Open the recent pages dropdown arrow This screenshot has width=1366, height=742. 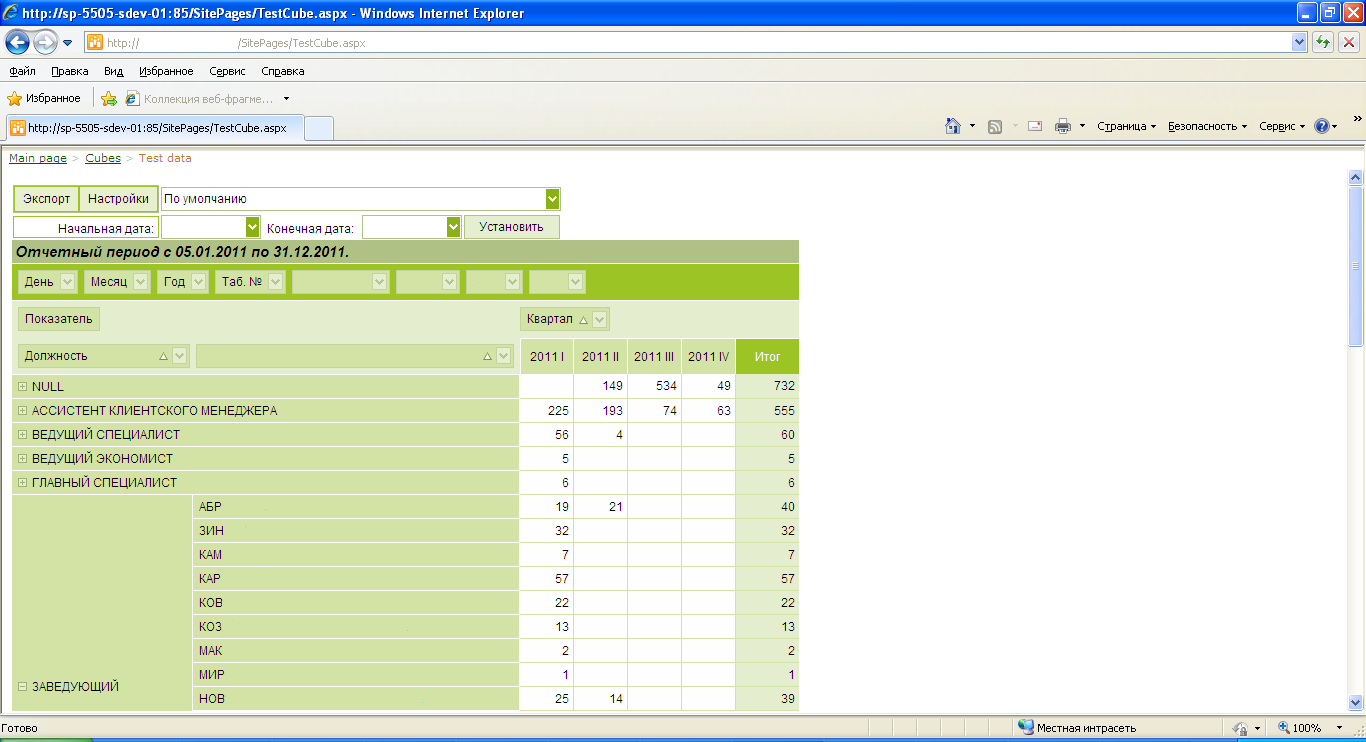pos(67,43)
